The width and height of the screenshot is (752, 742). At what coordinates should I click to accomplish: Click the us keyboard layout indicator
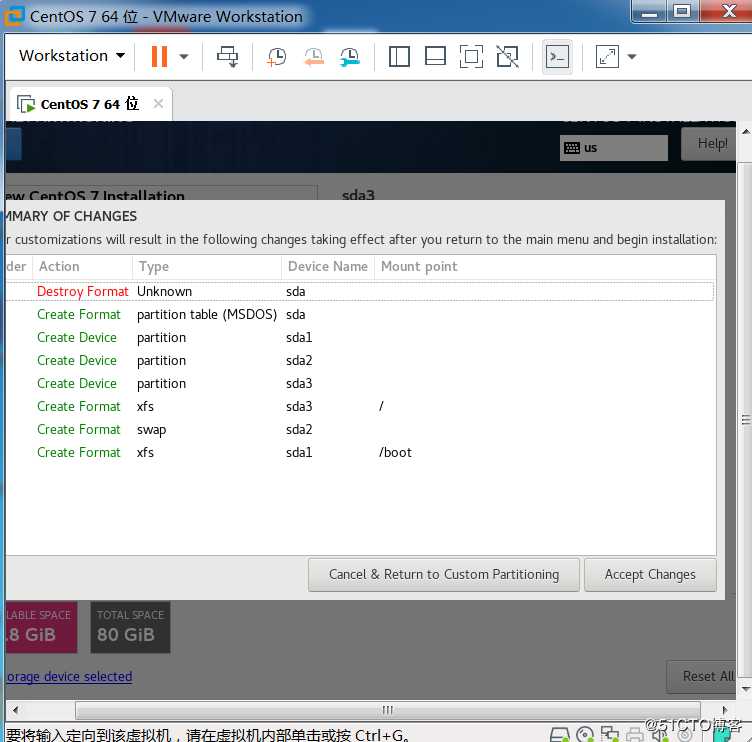[x=613, y=148]
